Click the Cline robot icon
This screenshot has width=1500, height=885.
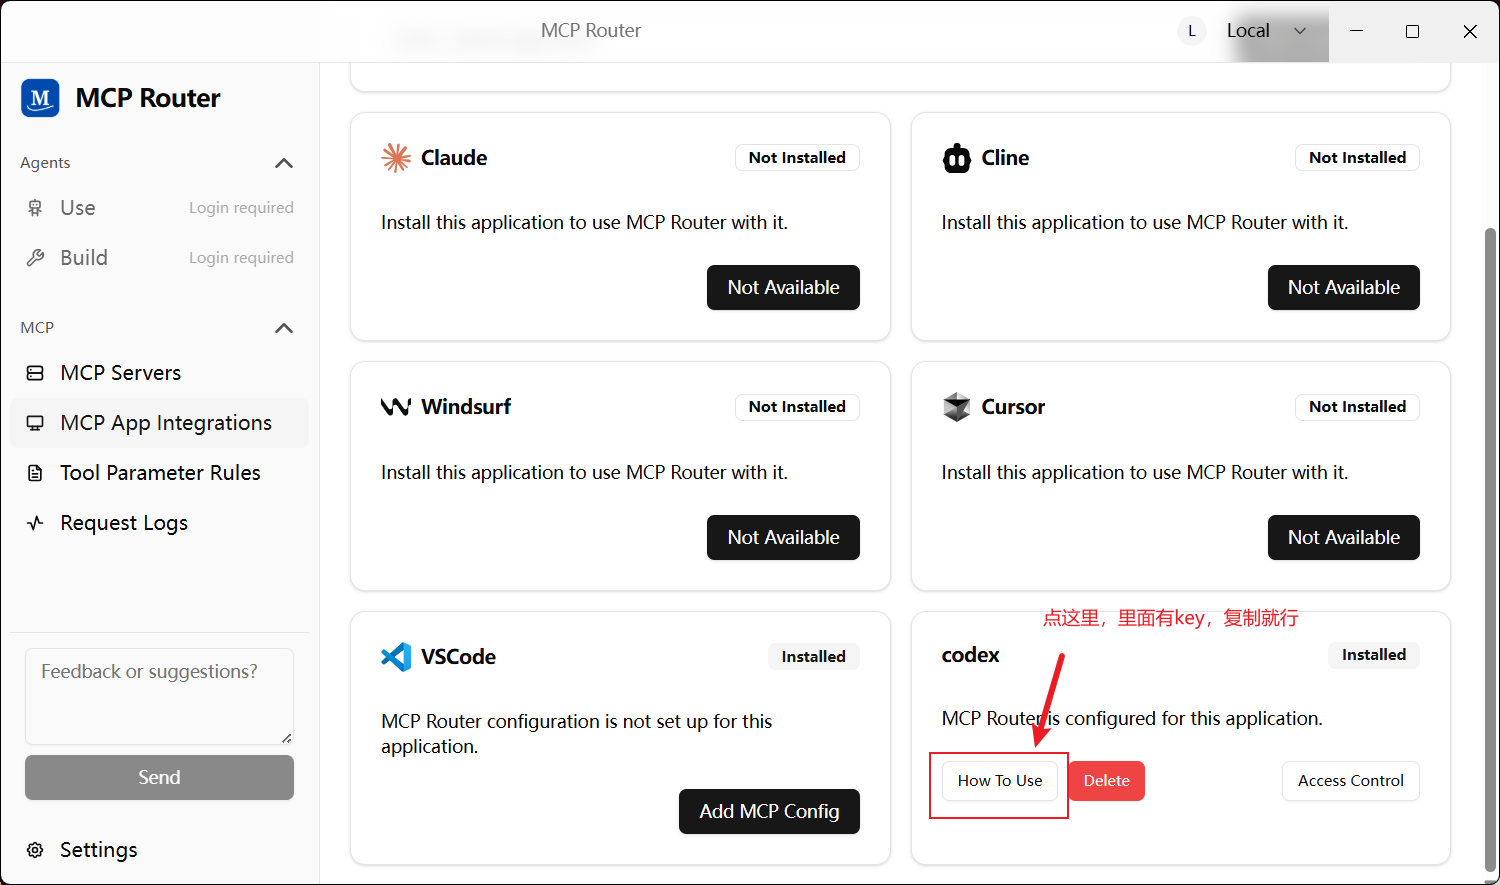[x=957, y=158]
